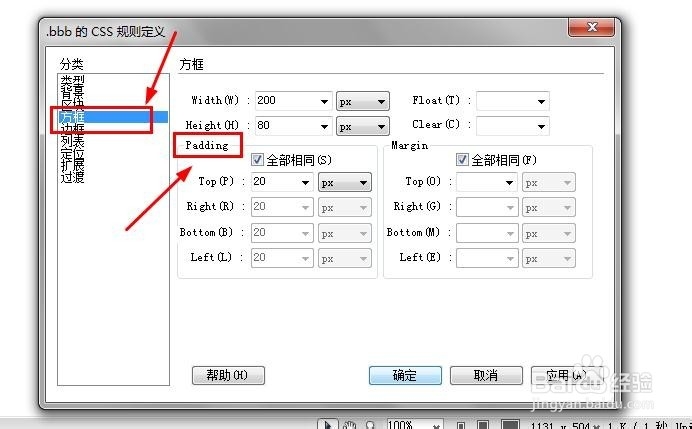Image resolution: width=692 pixels, height=429 pixels.
Task: Click the 帮助(H) help button
Action: tap(228, 376)
